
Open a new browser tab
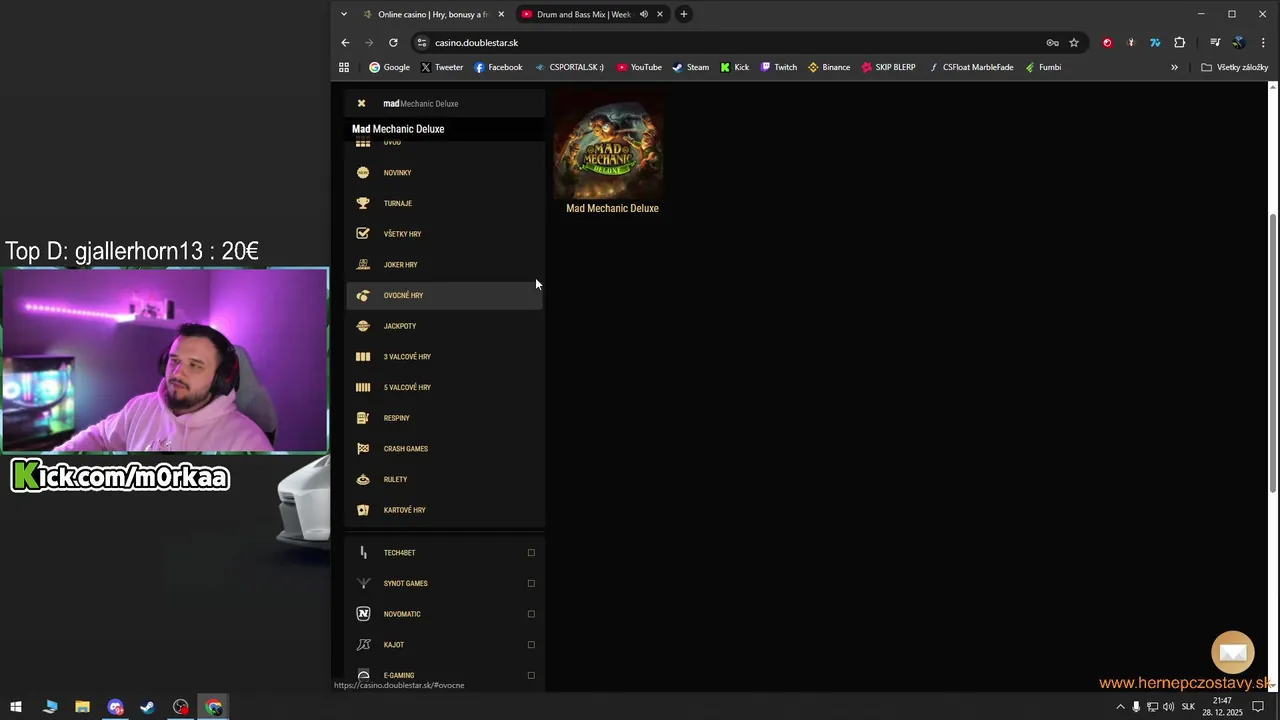[684, 14]
